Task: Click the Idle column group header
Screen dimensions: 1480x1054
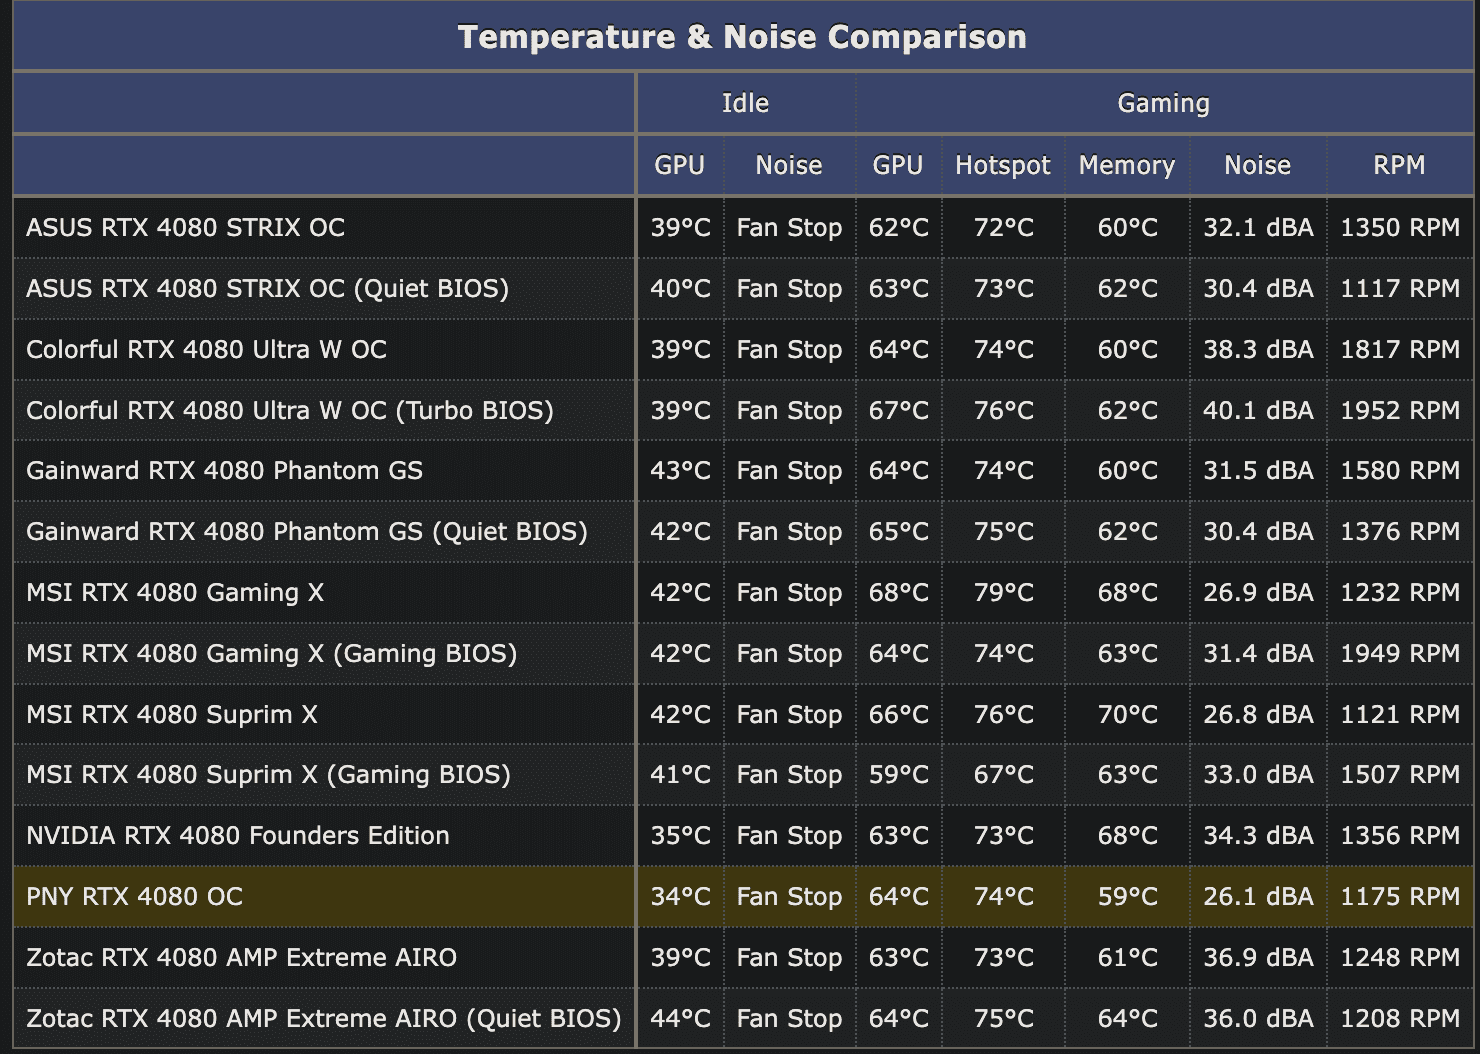Action: (745, 103)
